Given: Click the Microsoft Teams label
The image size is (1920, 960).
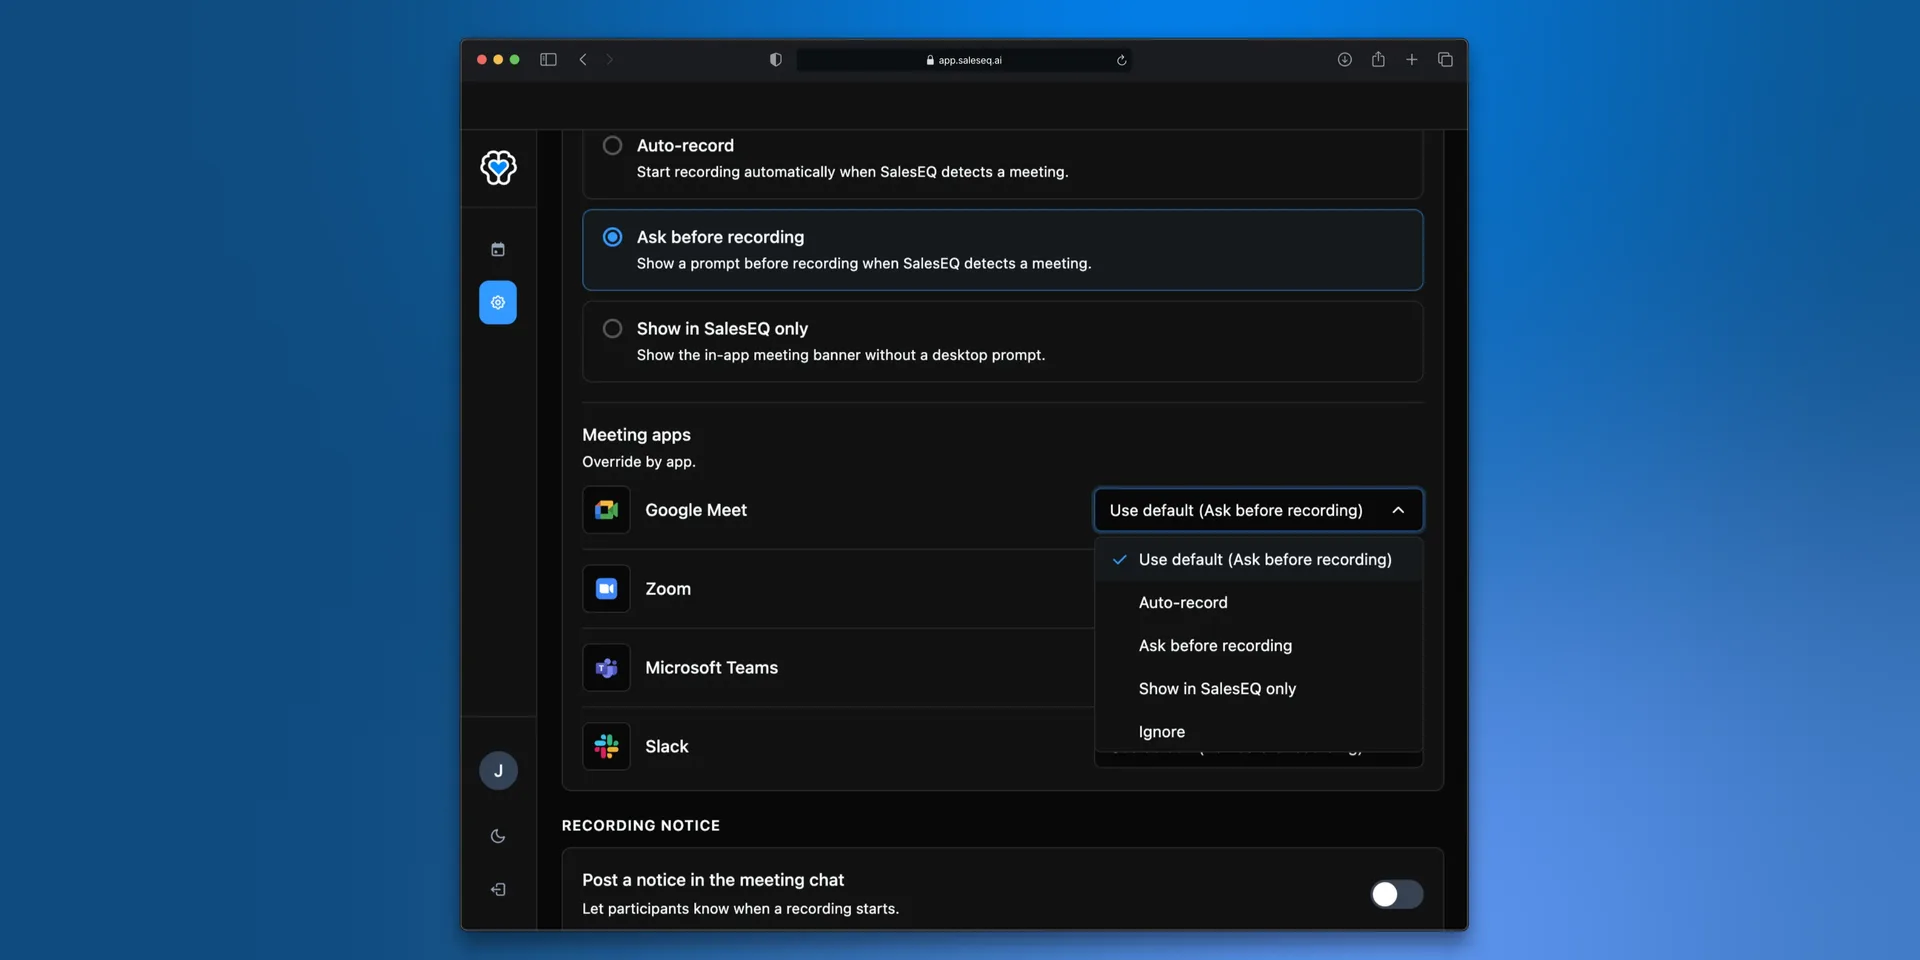Looking at the screenshot, I should click(711, 668).
